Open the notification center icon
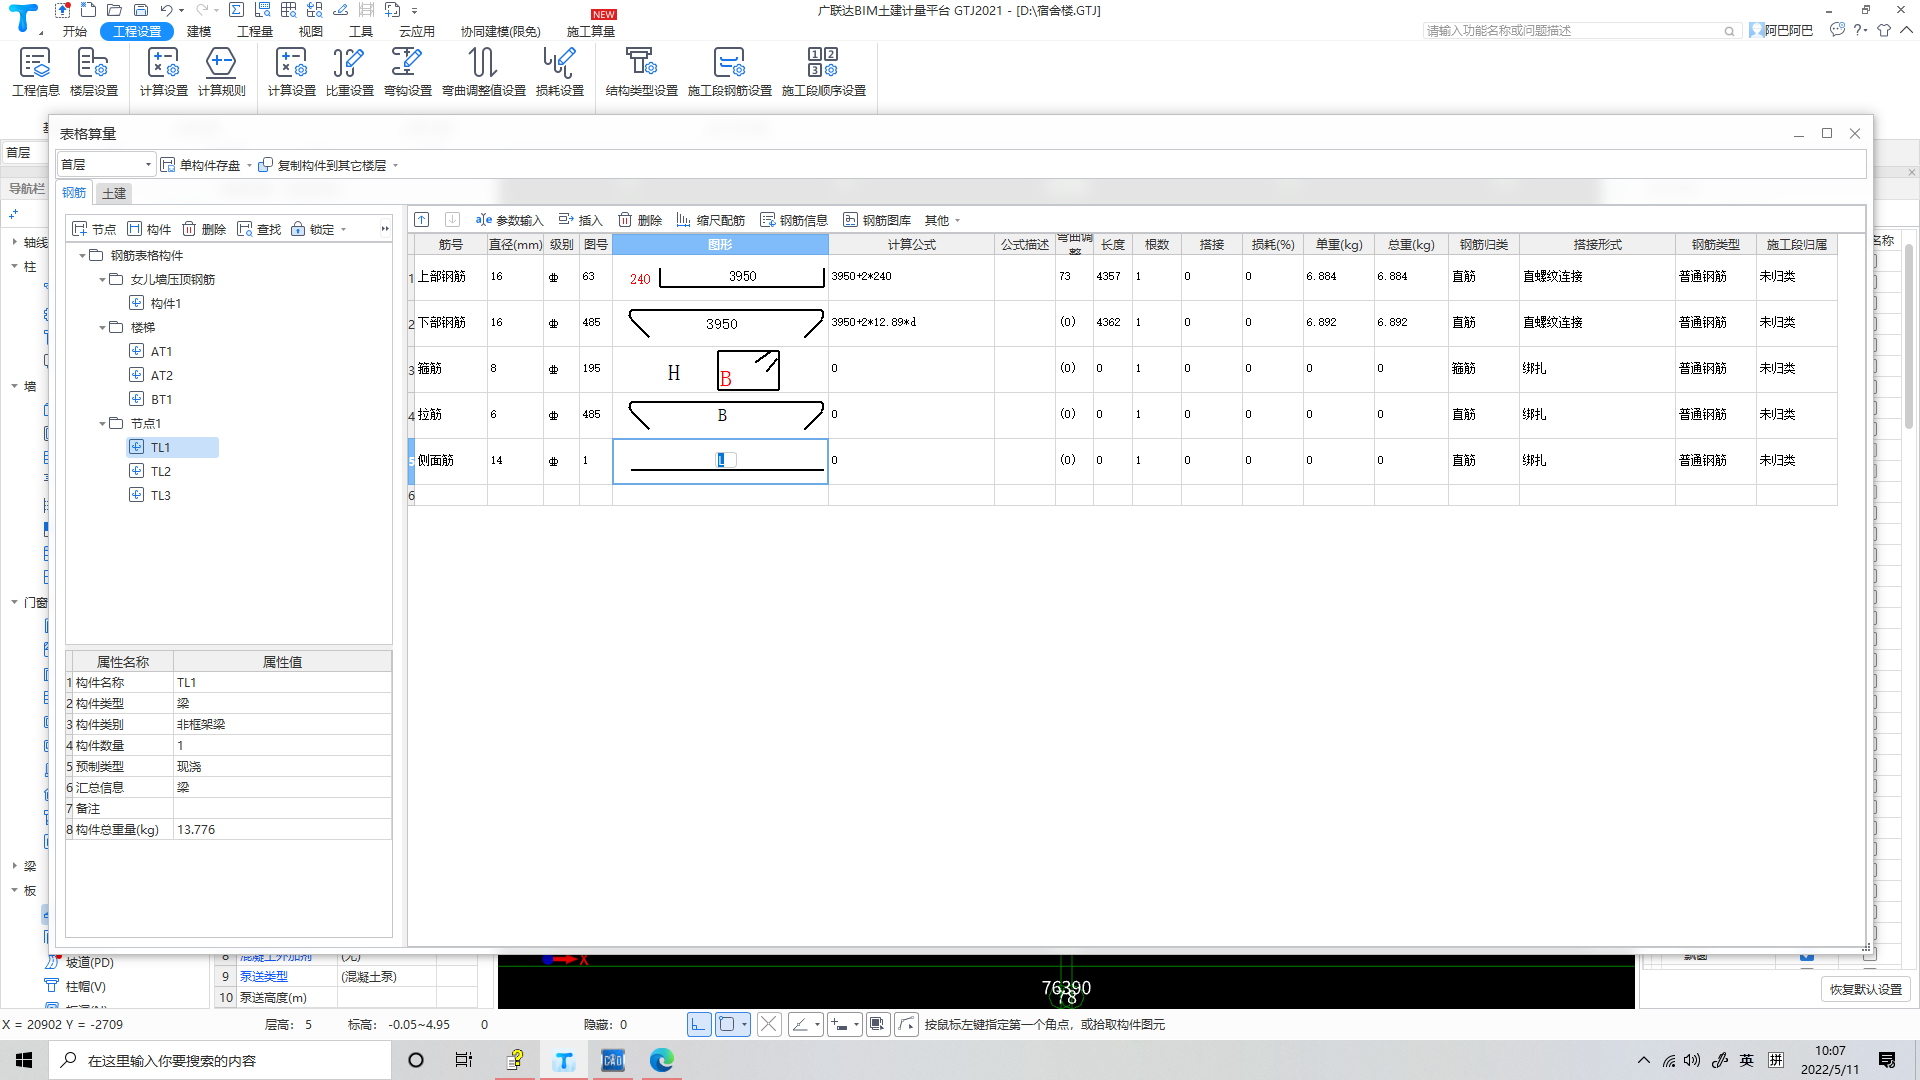This screenshot has width=1920, height=1080. [x=1887, y=1060]
